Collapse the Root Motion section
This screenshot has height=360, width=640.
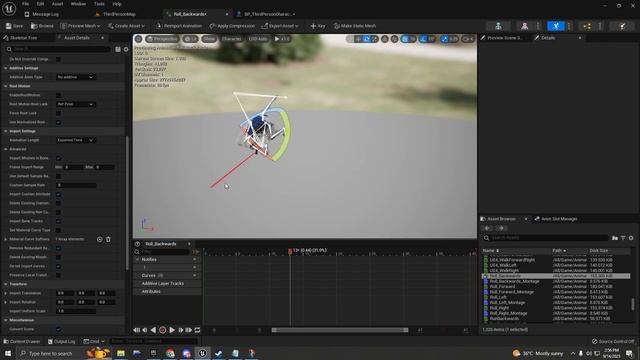pyautogui.click(x=6, y=86)
